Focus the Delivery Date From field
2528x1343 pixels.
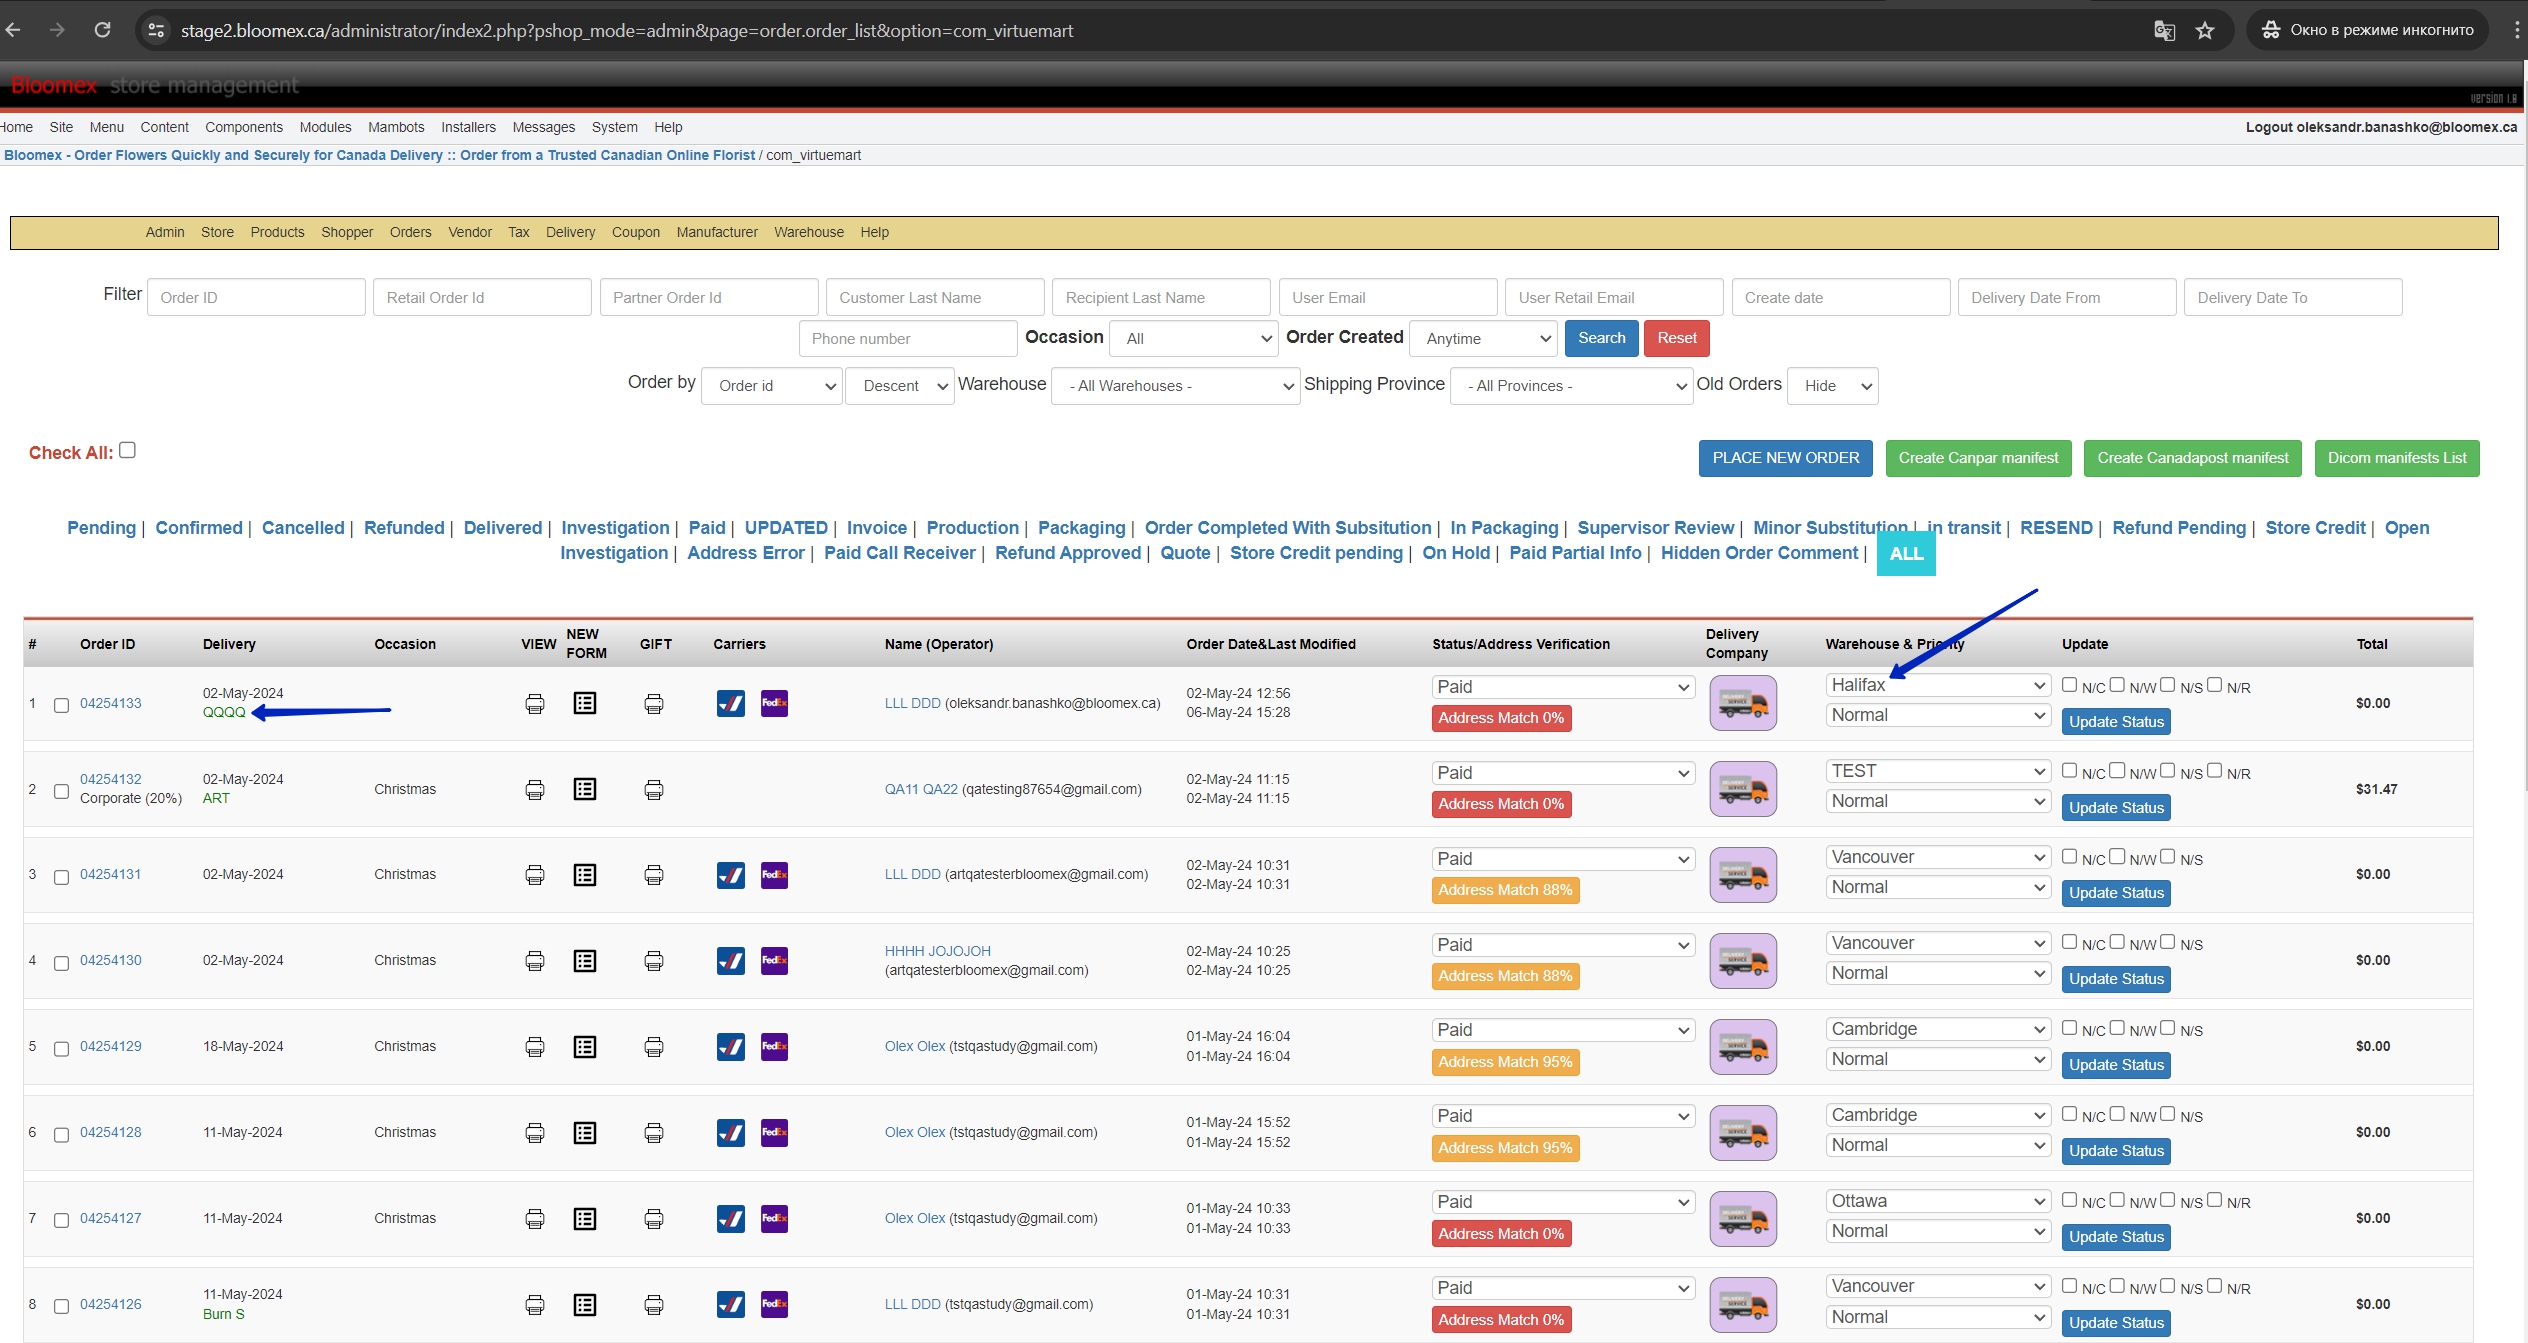point(2067,298)
